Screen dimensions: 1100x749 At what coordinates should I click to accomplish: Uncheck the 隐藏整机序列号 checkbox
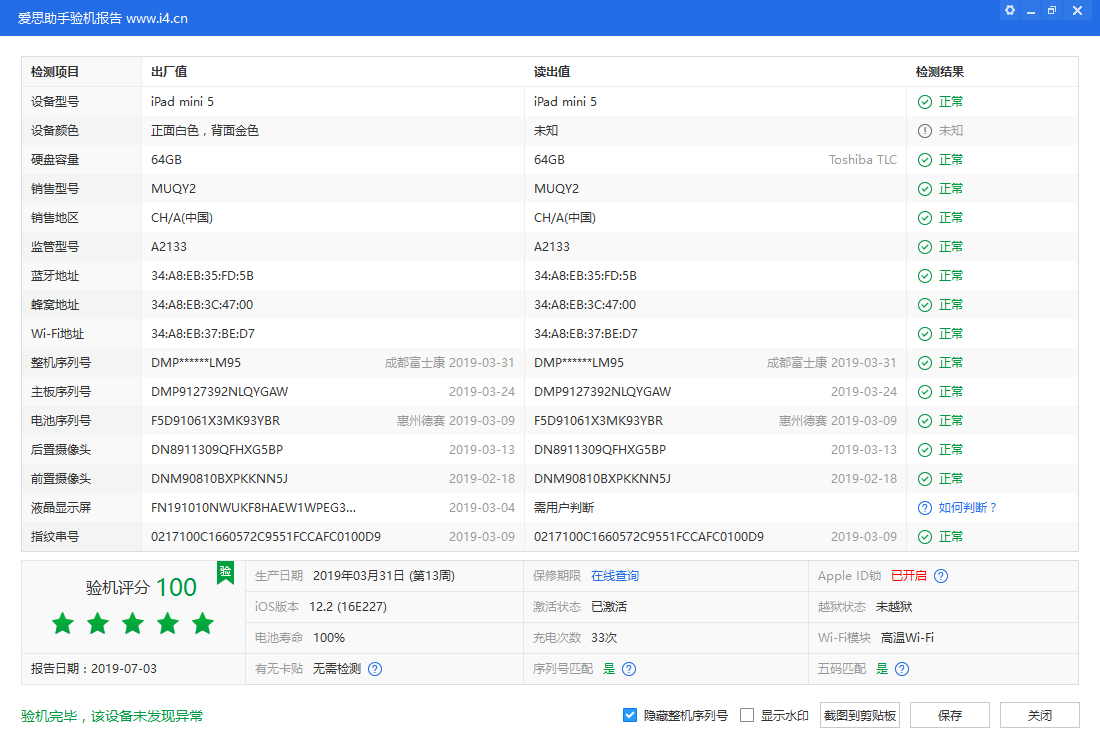pos(630,714)
